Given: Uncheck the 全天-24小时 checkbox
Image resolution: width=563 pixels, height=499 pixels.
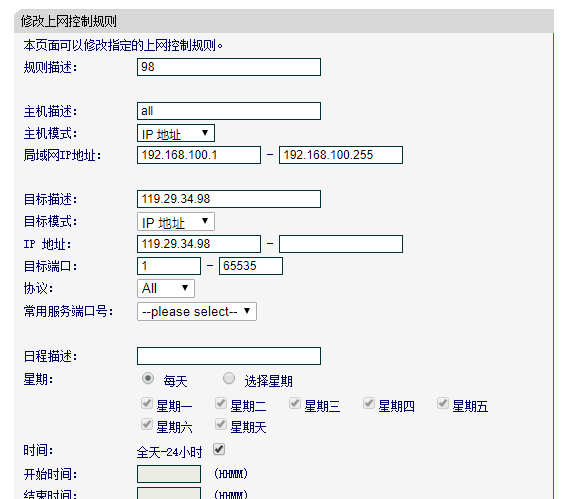Looking at the screenshot, I should pos(219,449).
